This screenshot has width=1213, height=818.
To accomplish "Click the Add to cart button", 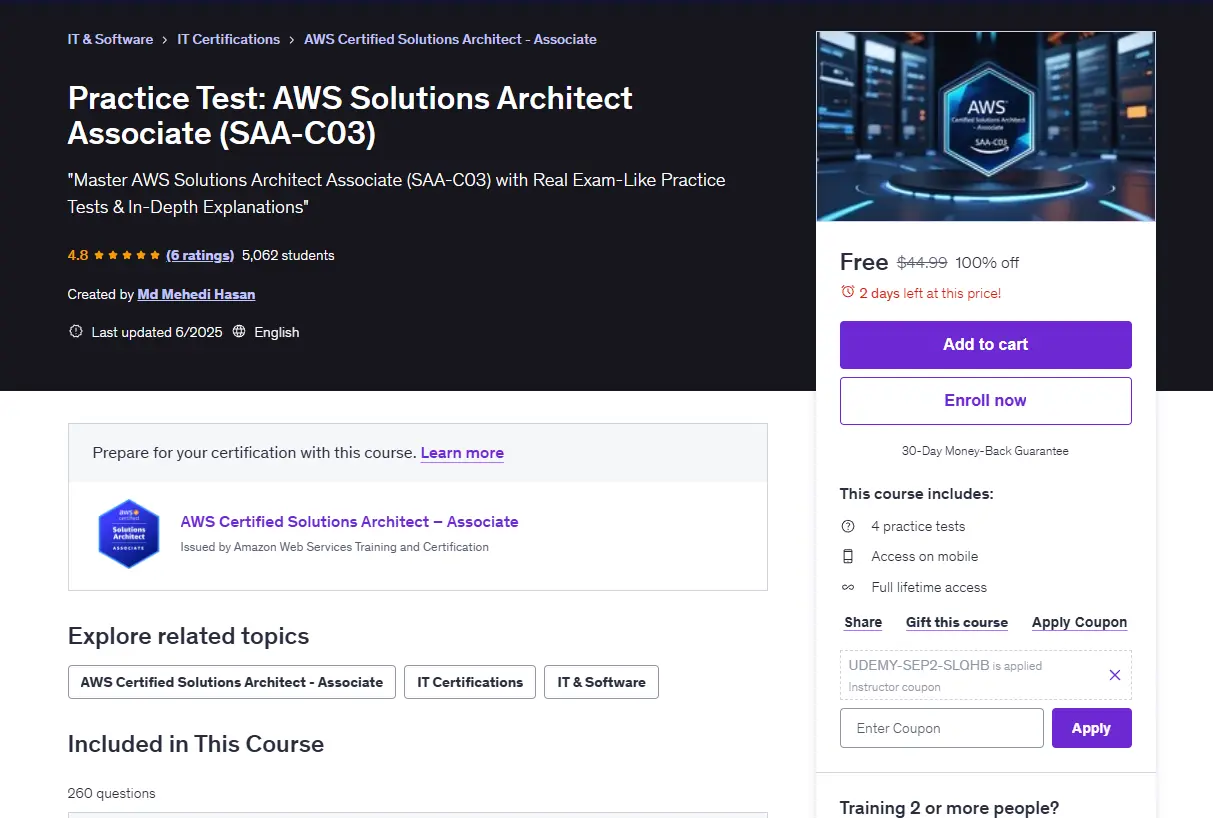I will (985, 345).
